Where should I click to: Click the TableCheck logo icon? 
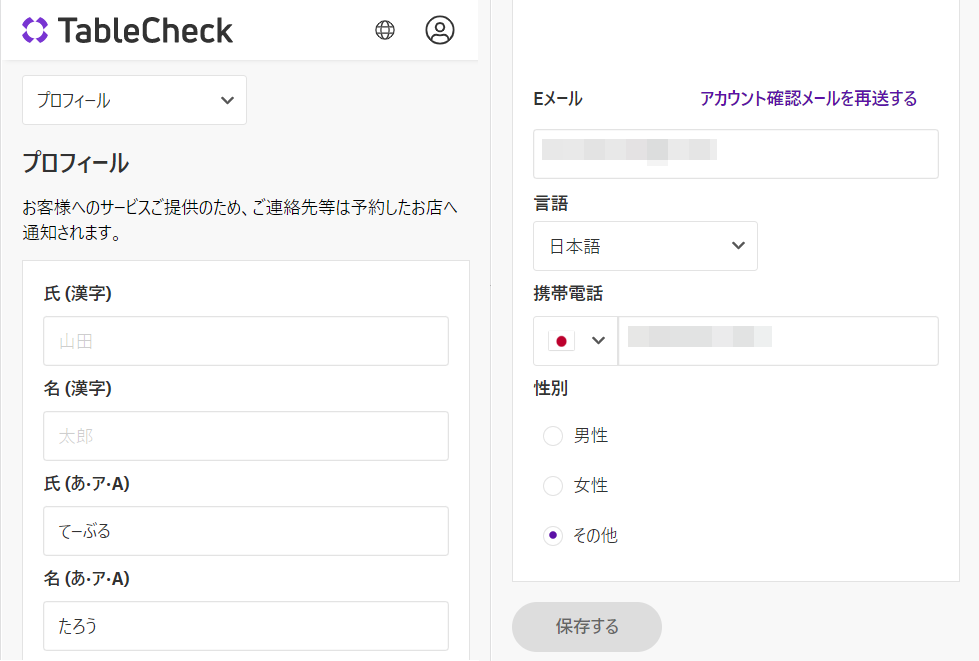point(35,30)
